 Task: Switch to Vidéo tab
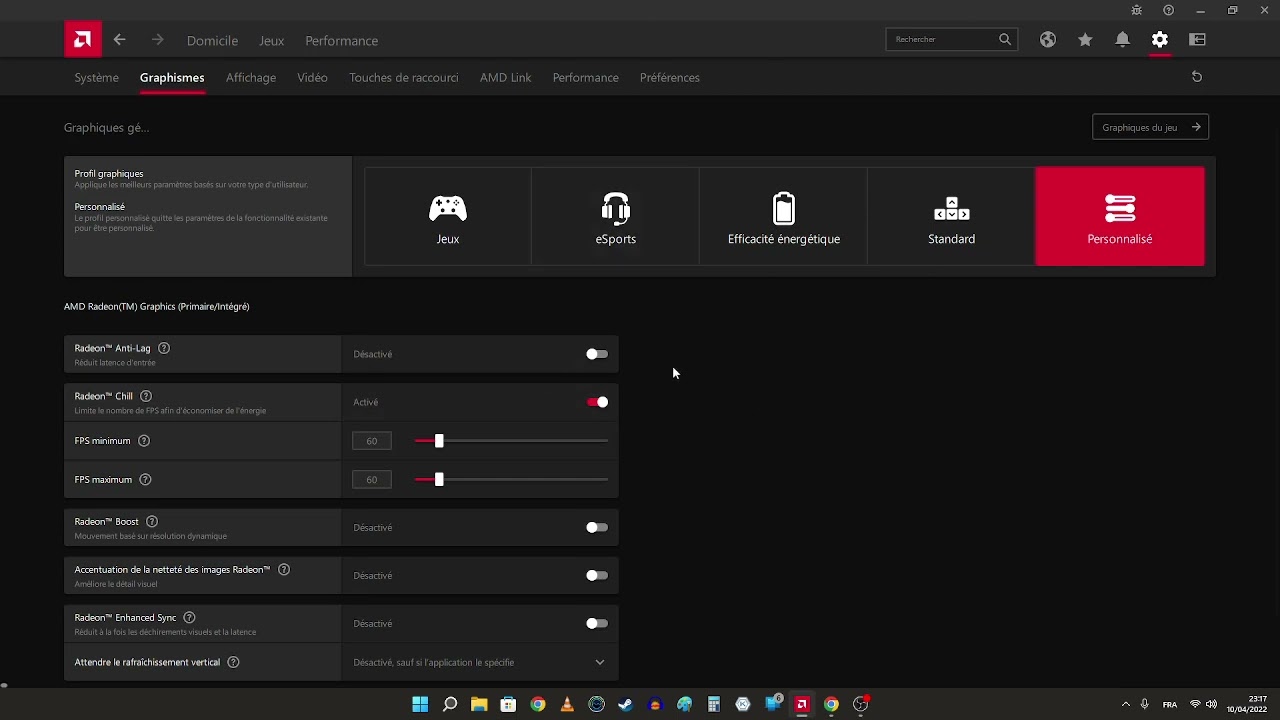click(x=312, y=77)
